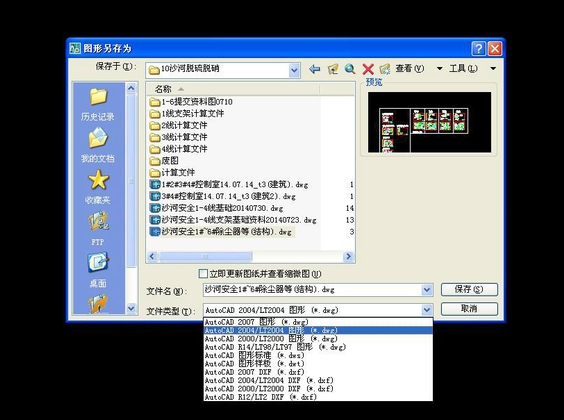Choose AutoCAD 2004/LT2004 图形 (*.dwg) option
This screenshot has width=564, height=420.
point(318,330)
